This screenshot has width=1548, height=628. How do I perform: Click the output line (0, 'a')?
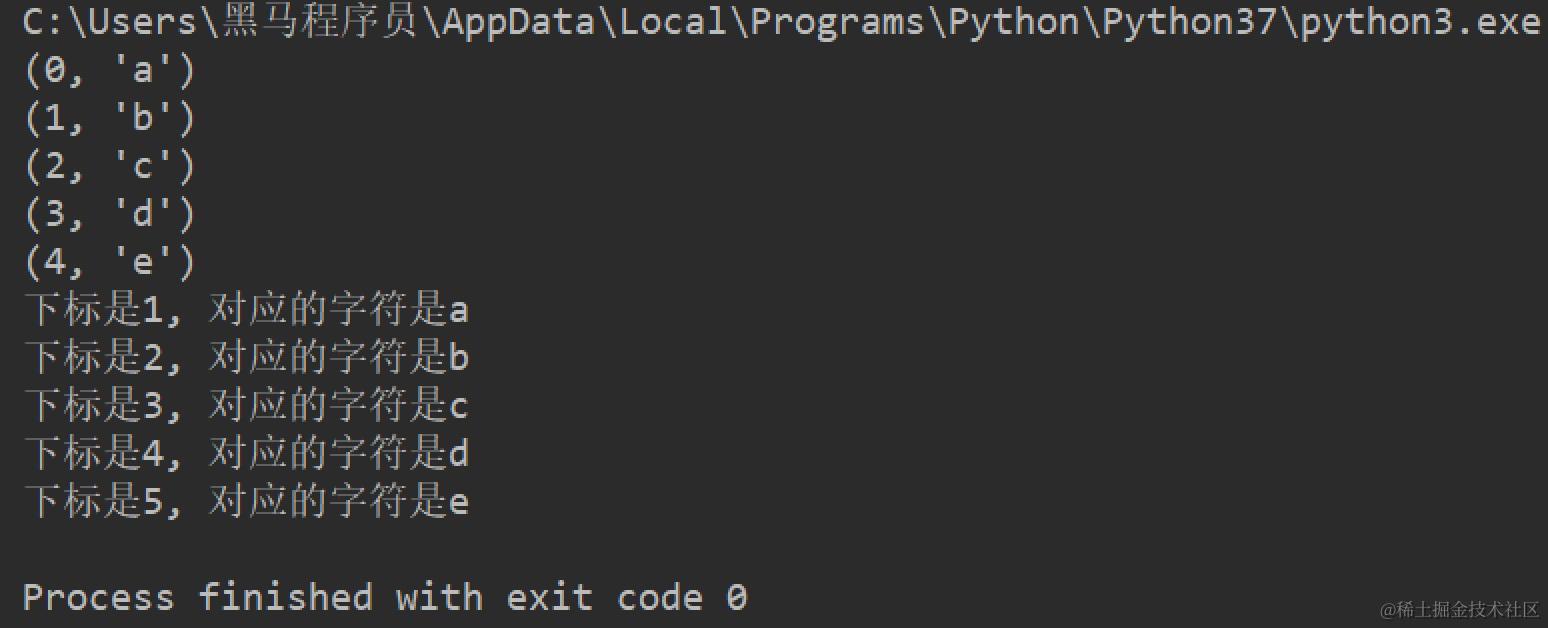coord(110,71)
